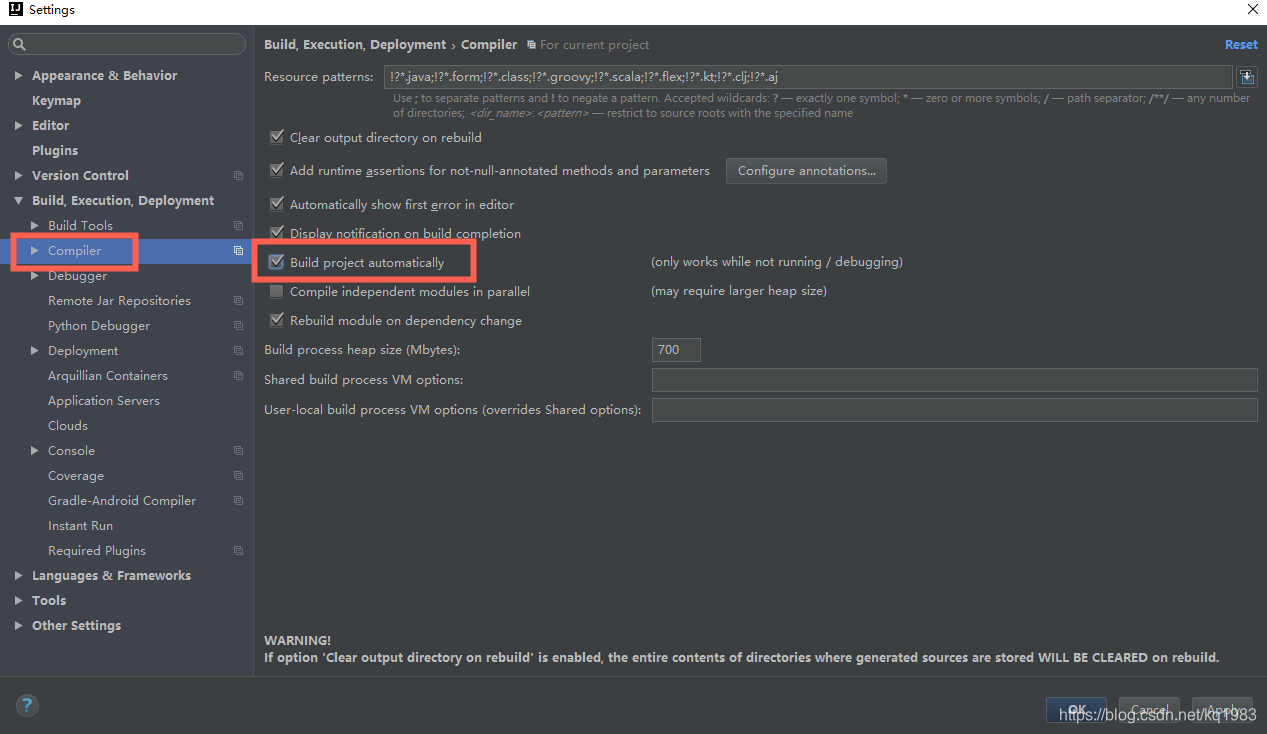Viewport: 1267px width, 734px height.
Task: Click the project-settings icon next to Version Control
Action: [x=238, y=175]
